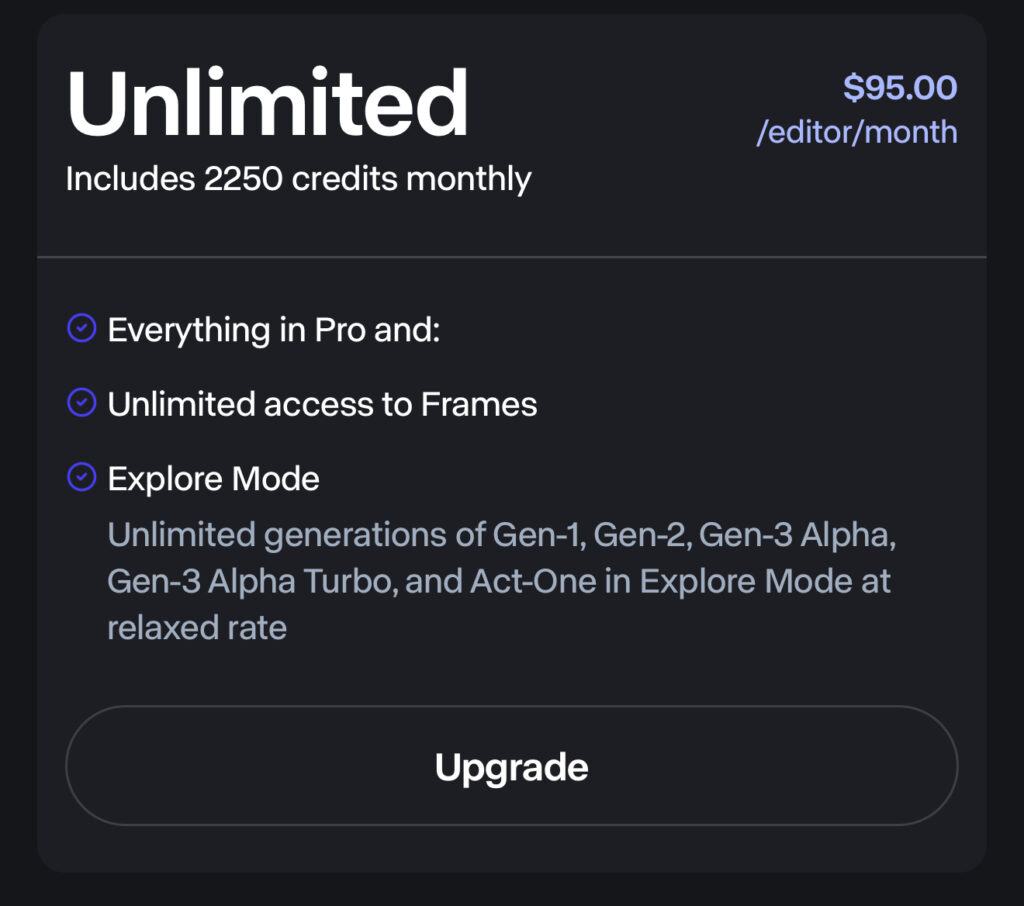The image size is (1024, 906).
Task: Click the word Frames in the feature list
Action: (478, 404)
